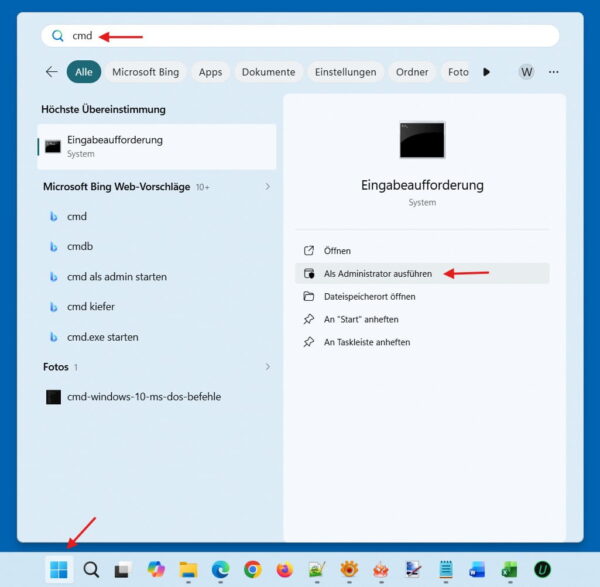
Task: Switch to the Ordner filter tab
Action: click(x=412, y=72)
